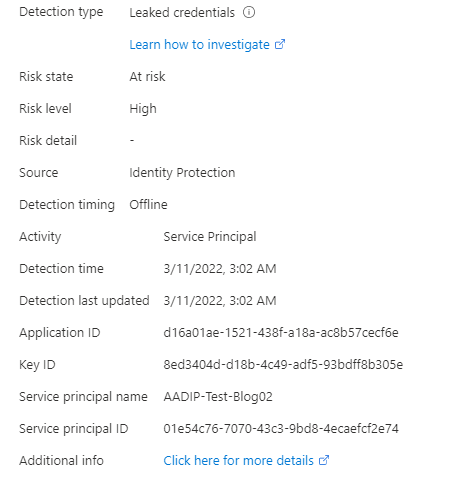
Task: Click the info icon beside Leaked credentials
Action: [x=249, y=12]
